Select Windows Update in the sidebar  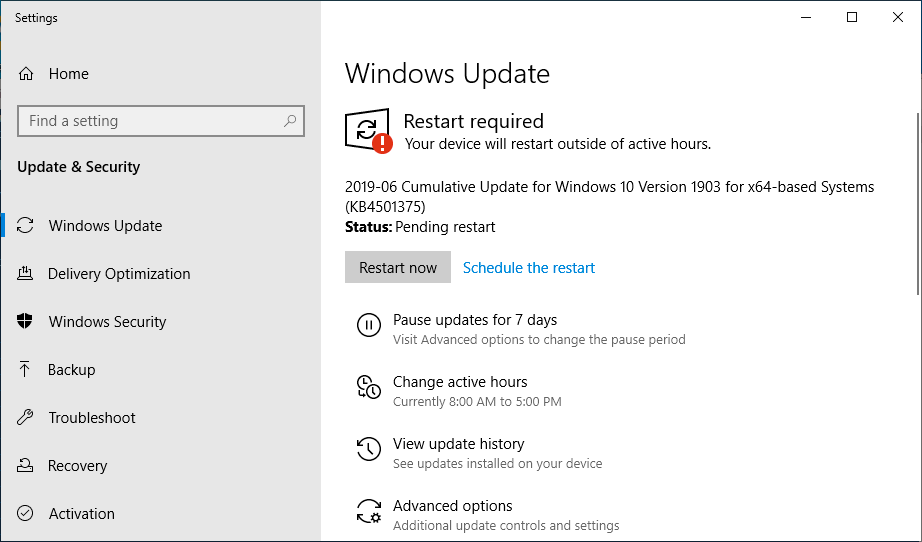point(105,226)
